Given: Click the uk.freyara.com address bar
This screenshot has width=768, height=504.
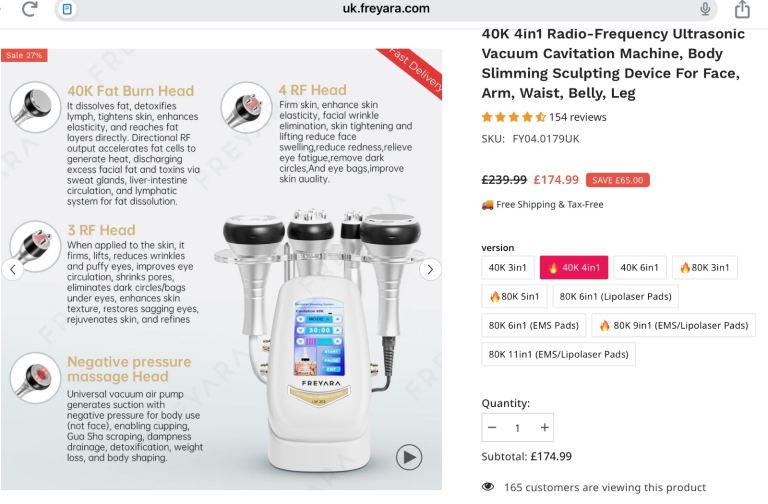Looking at the screenshot, I should (385, 9).
